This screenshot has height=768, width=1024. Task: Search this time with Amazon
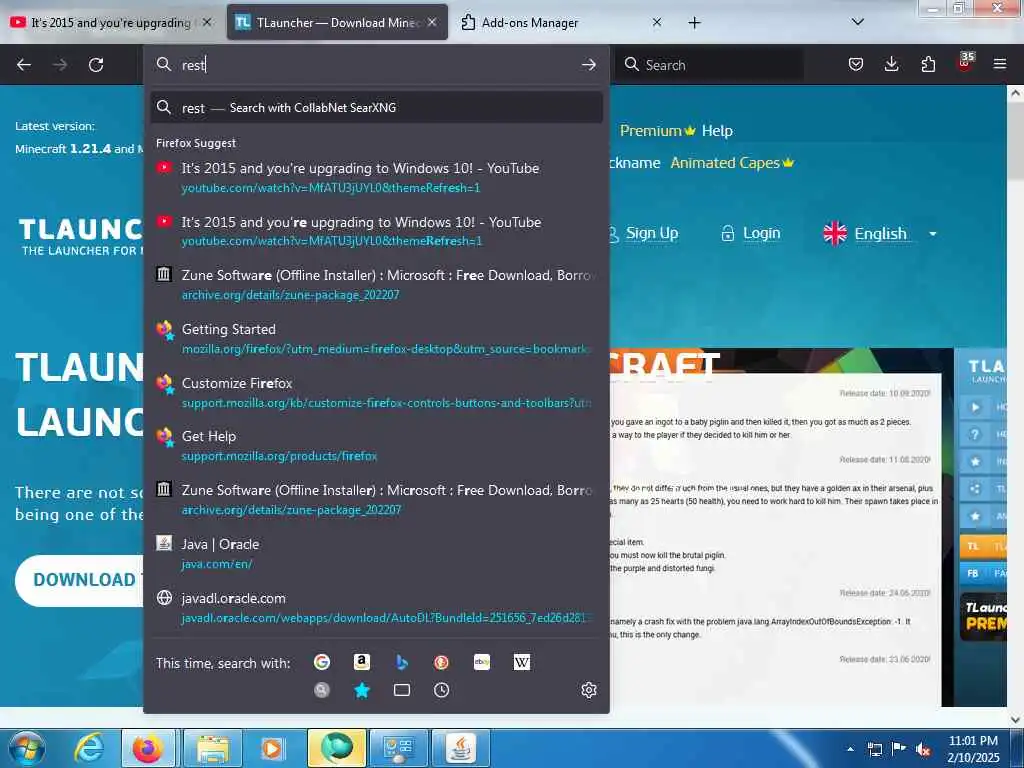pyautogui.click(x=362, y=662)
